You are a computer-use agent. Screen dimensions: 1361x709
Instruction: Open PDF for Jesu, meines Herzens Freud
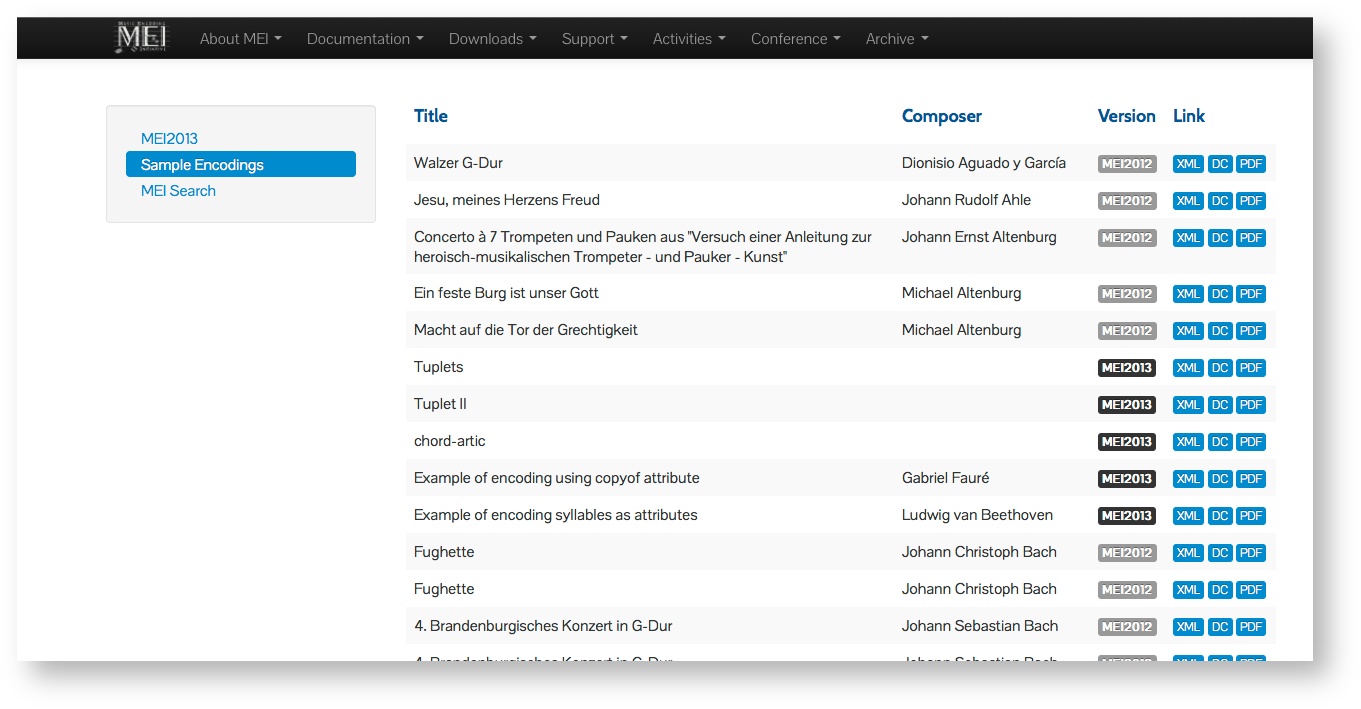[1250, 201]
